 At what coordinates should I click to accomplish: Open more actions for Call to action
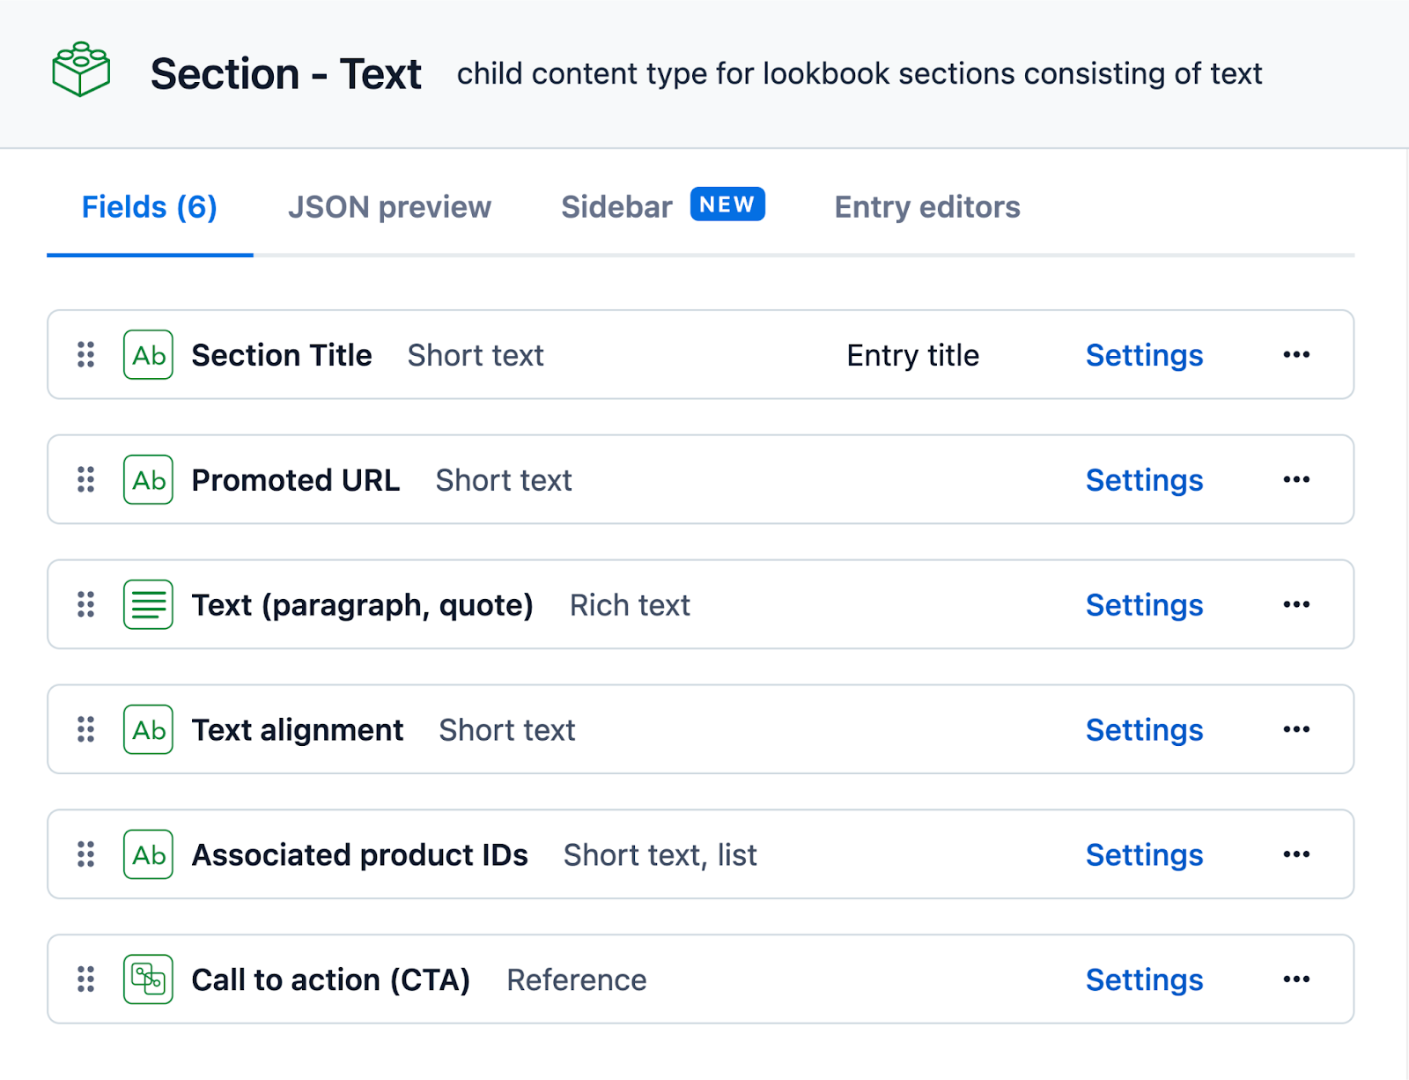point(1296,980)
